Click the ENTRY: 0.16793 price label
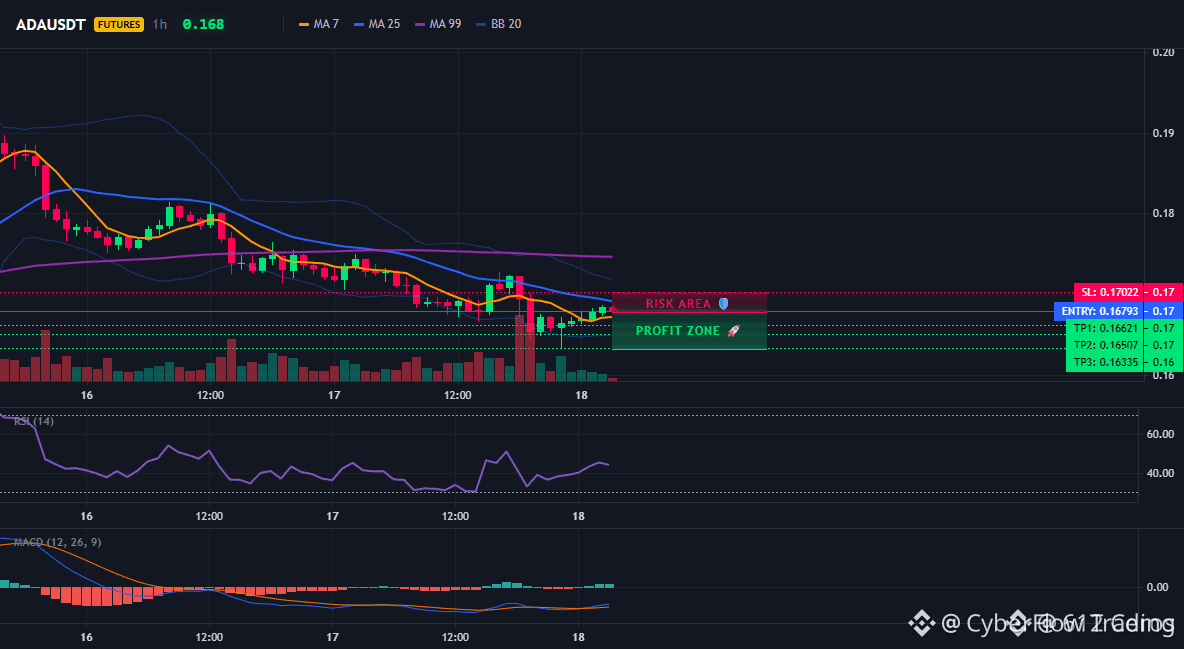1184x649 pixels. point(1099,311)
